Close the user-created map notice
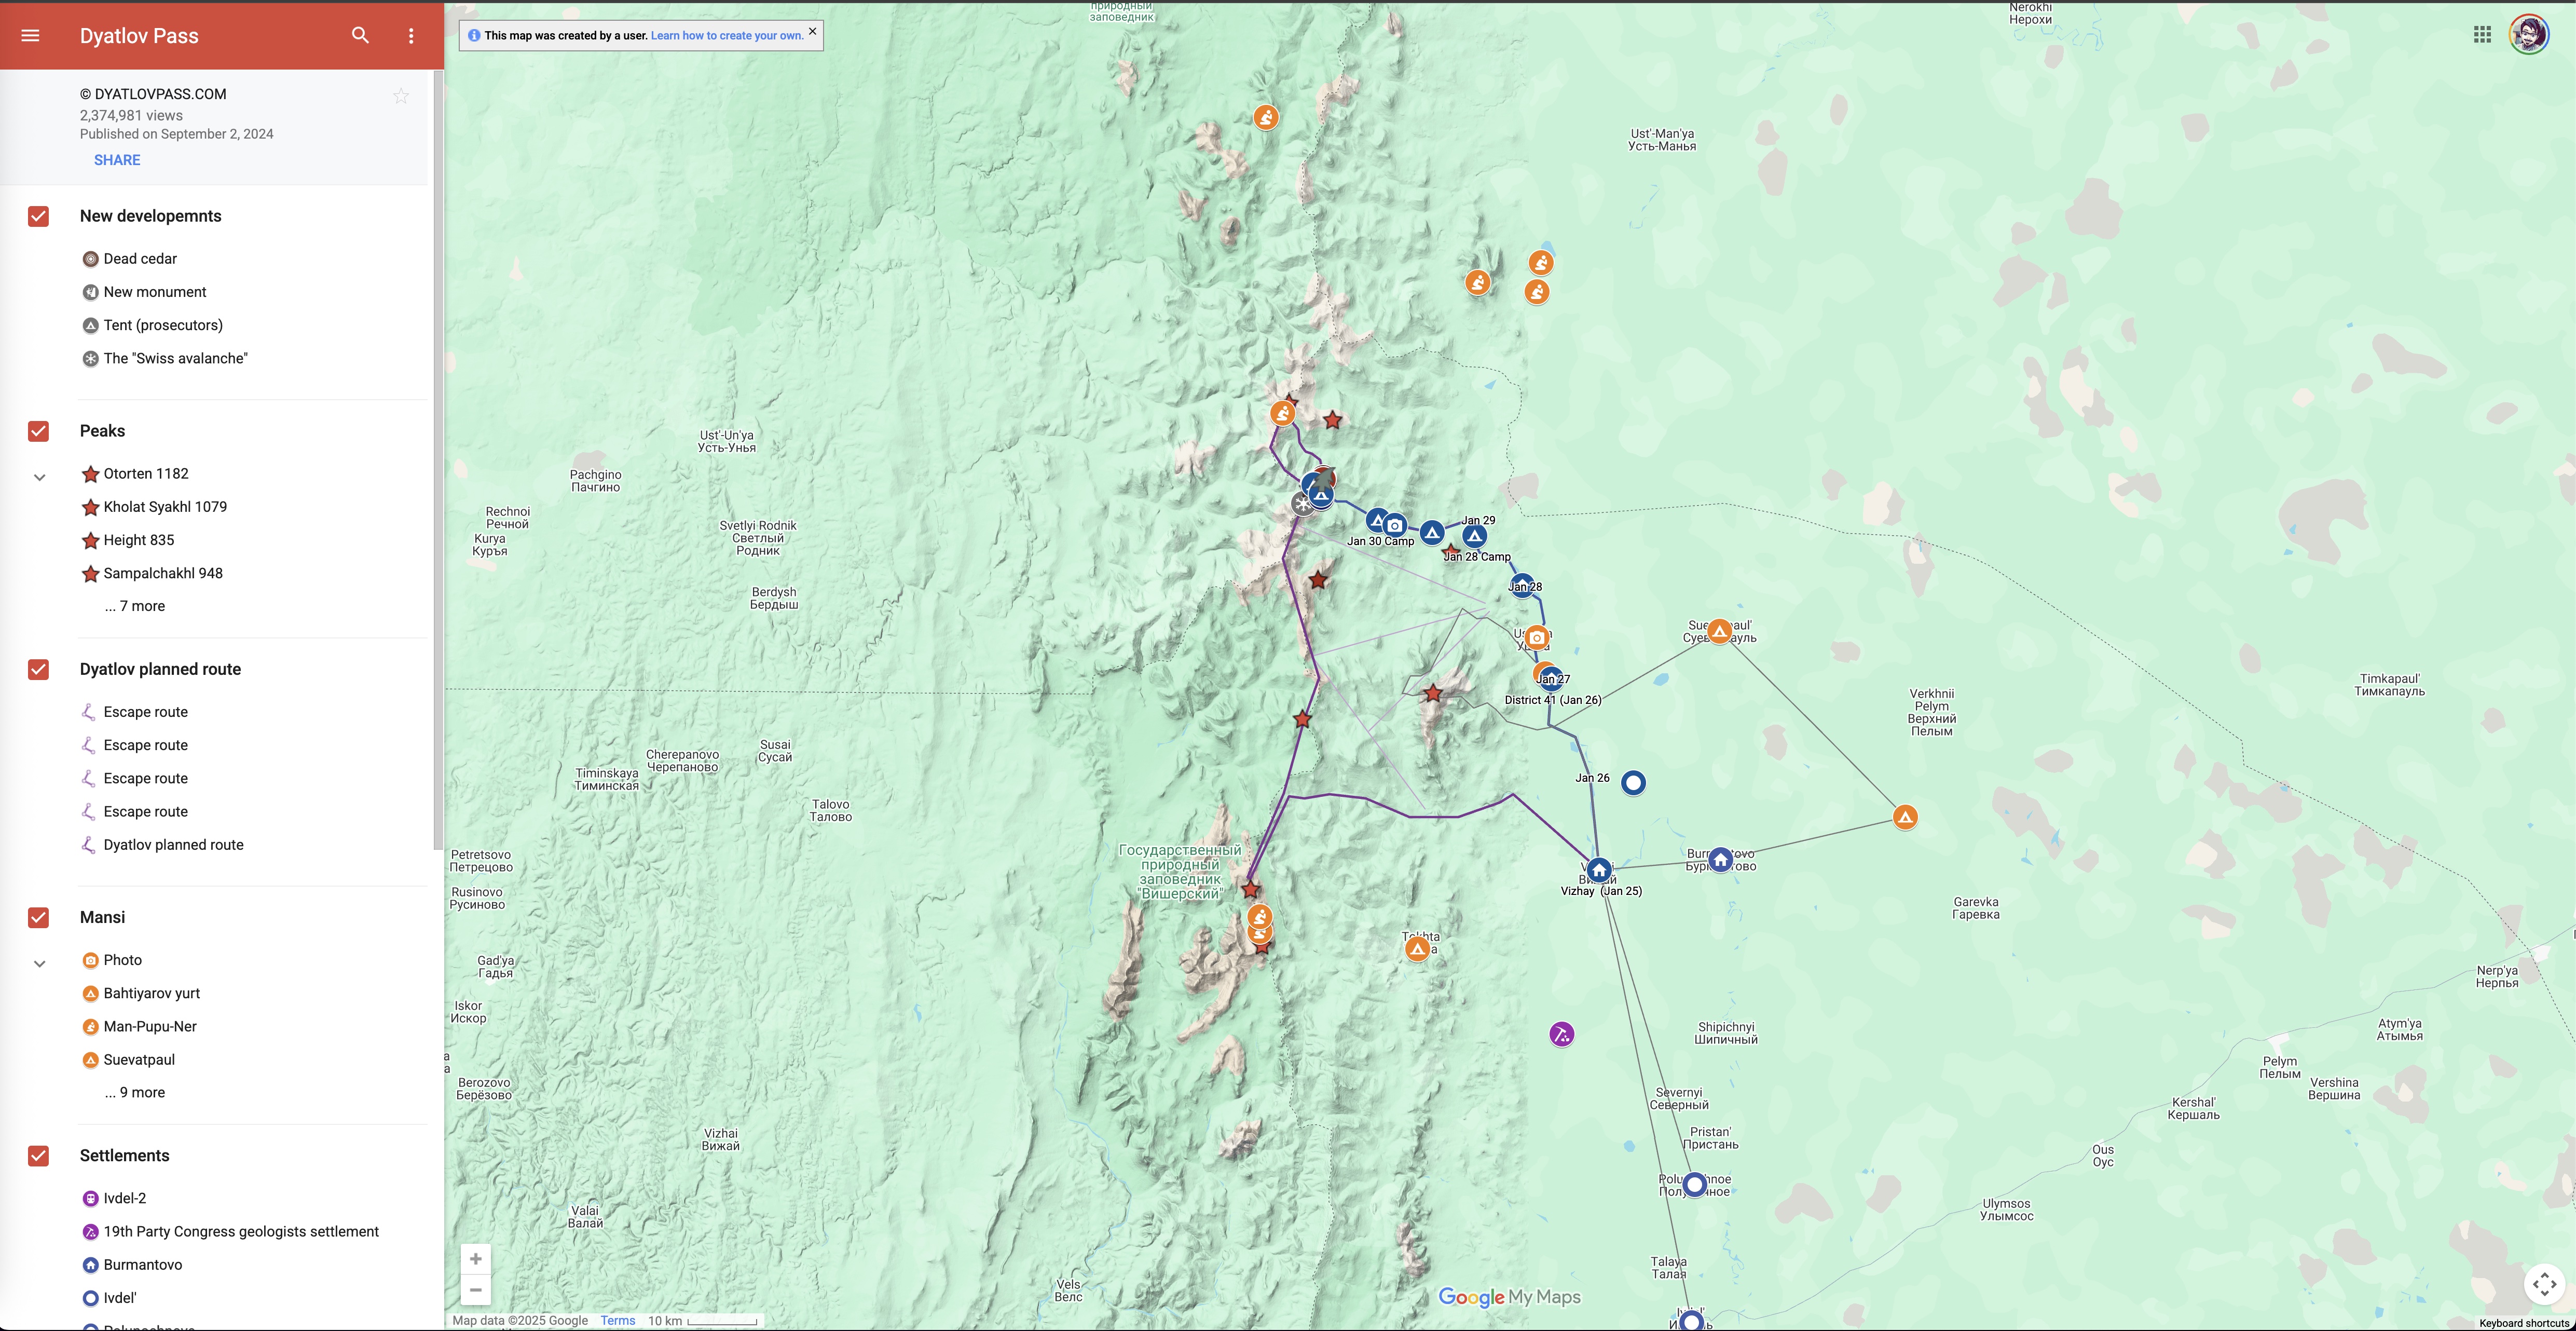The image size is (2576, 1331). pos(812,31)
